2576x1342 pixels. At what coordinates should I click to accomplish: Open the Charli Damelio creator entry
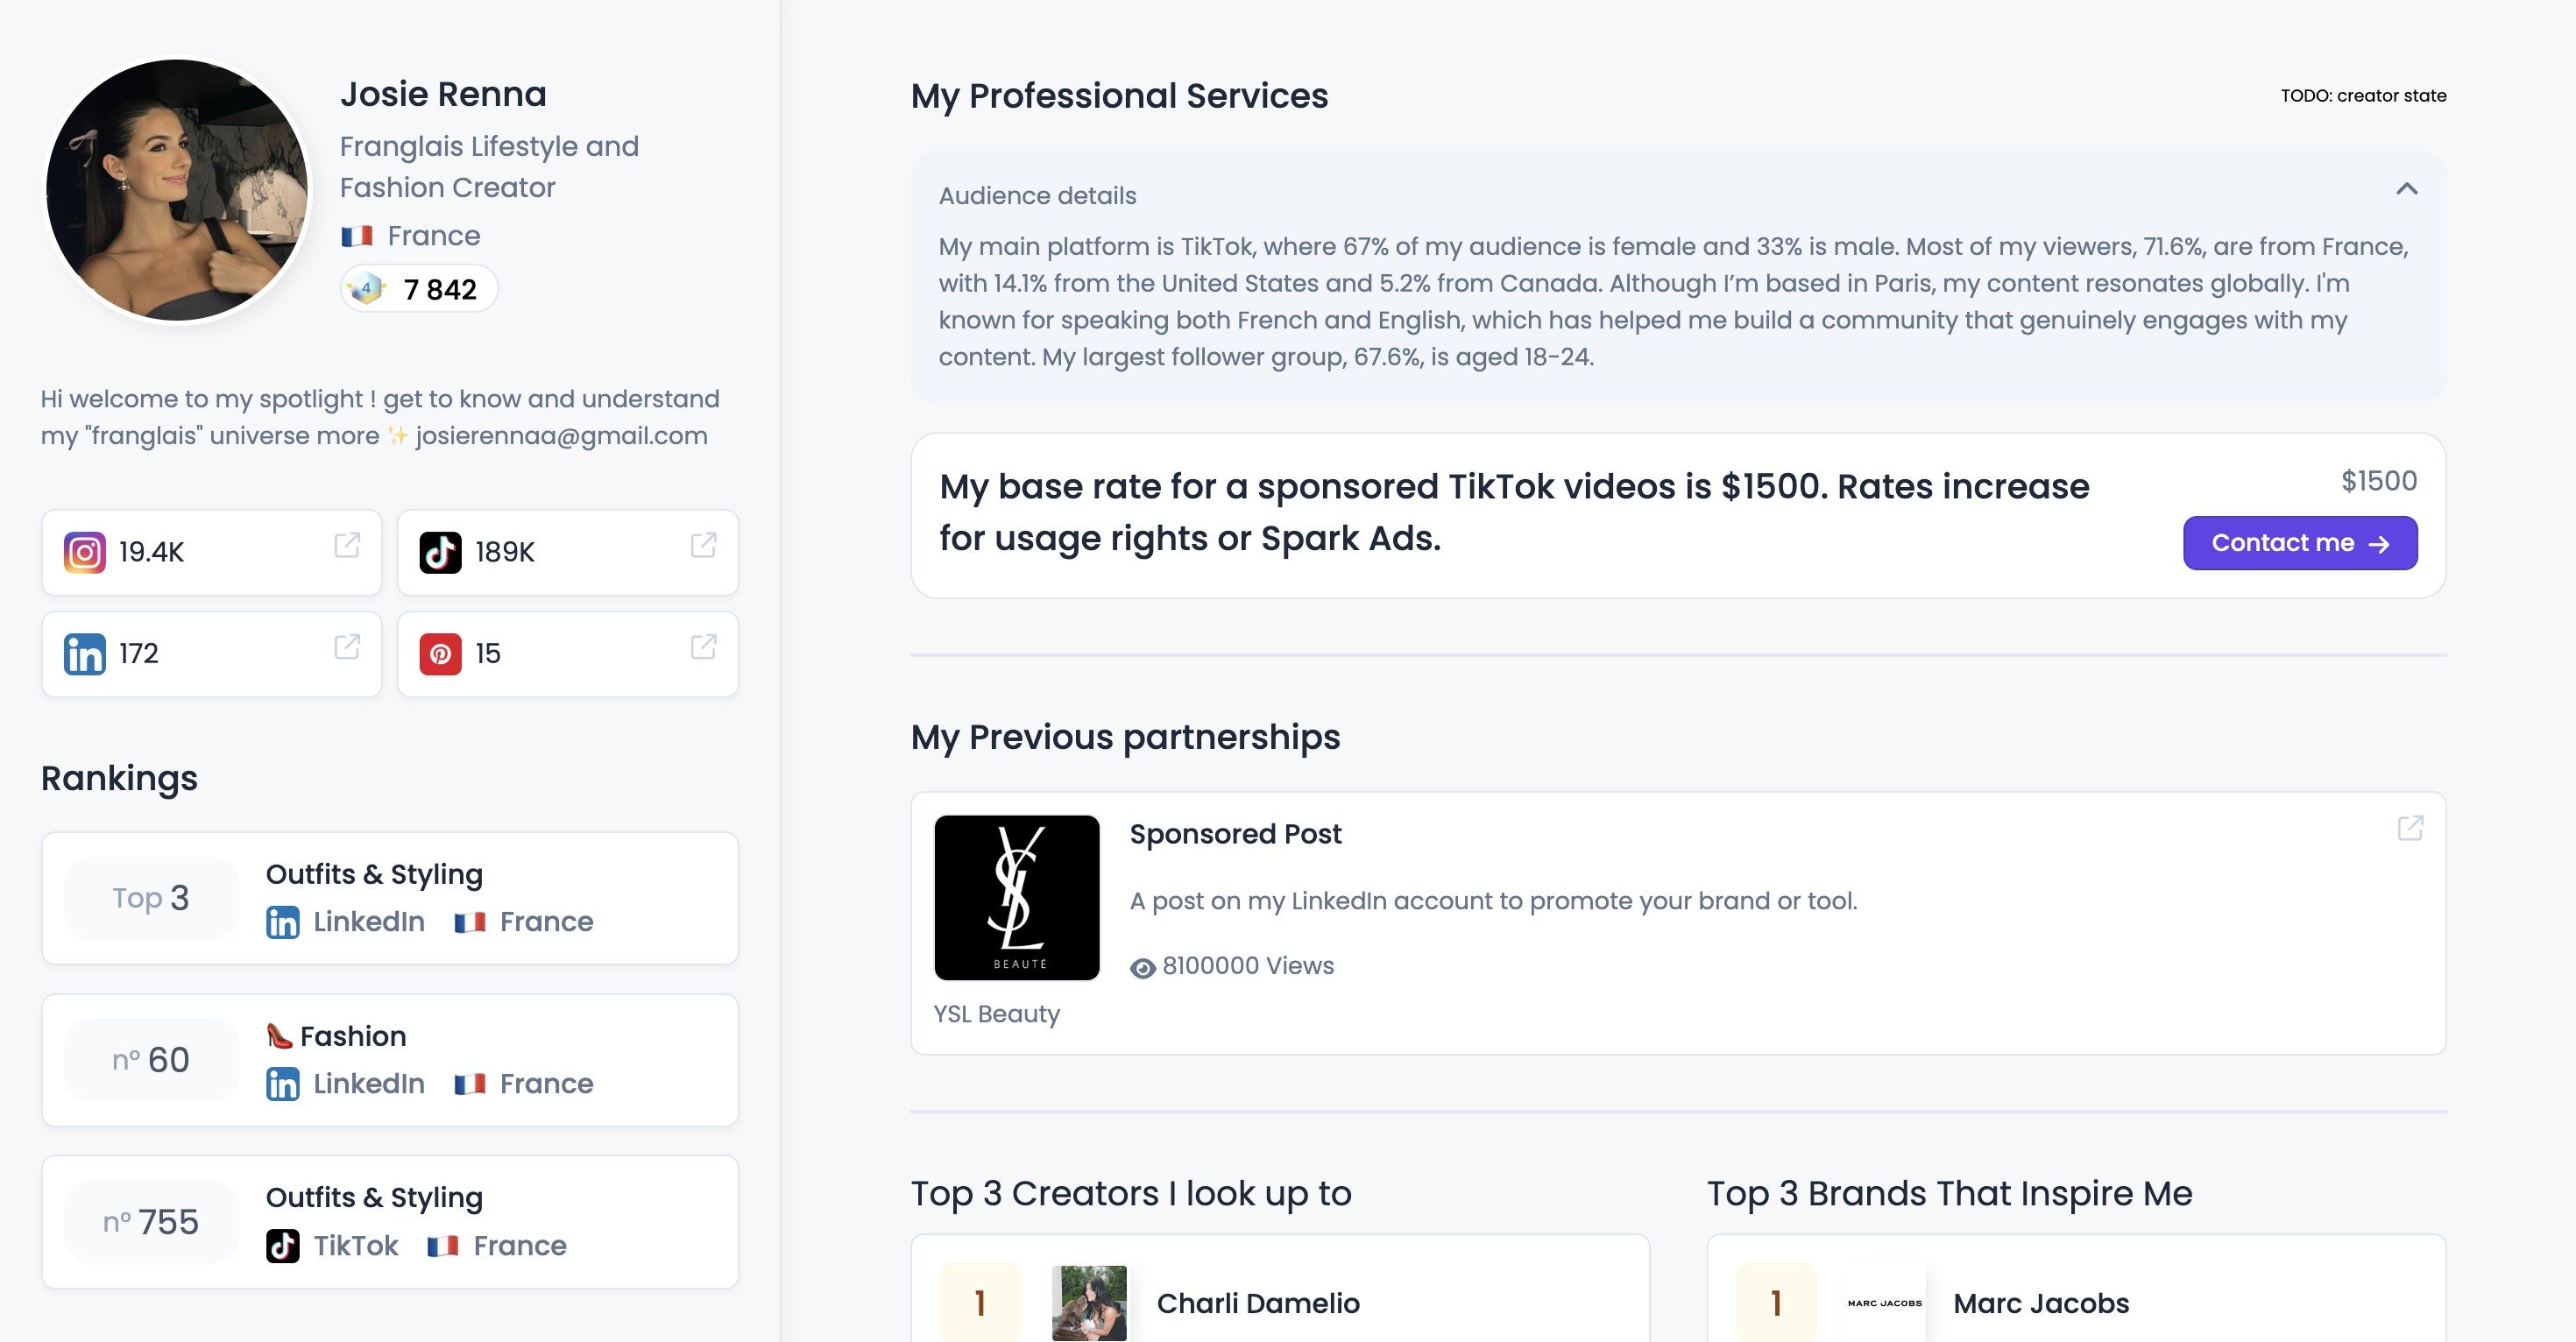pyautogui.click(x=1257, y=1302)
